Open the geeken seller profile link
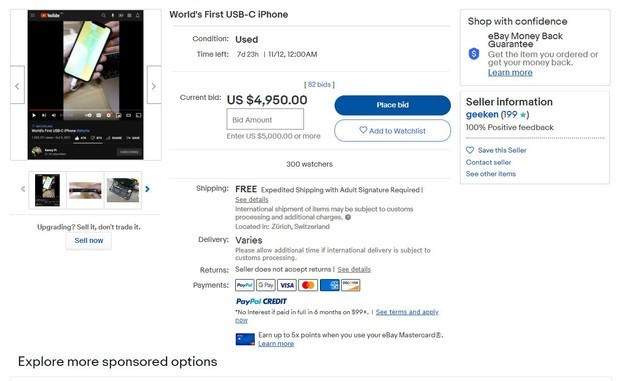 click(482, 115)
